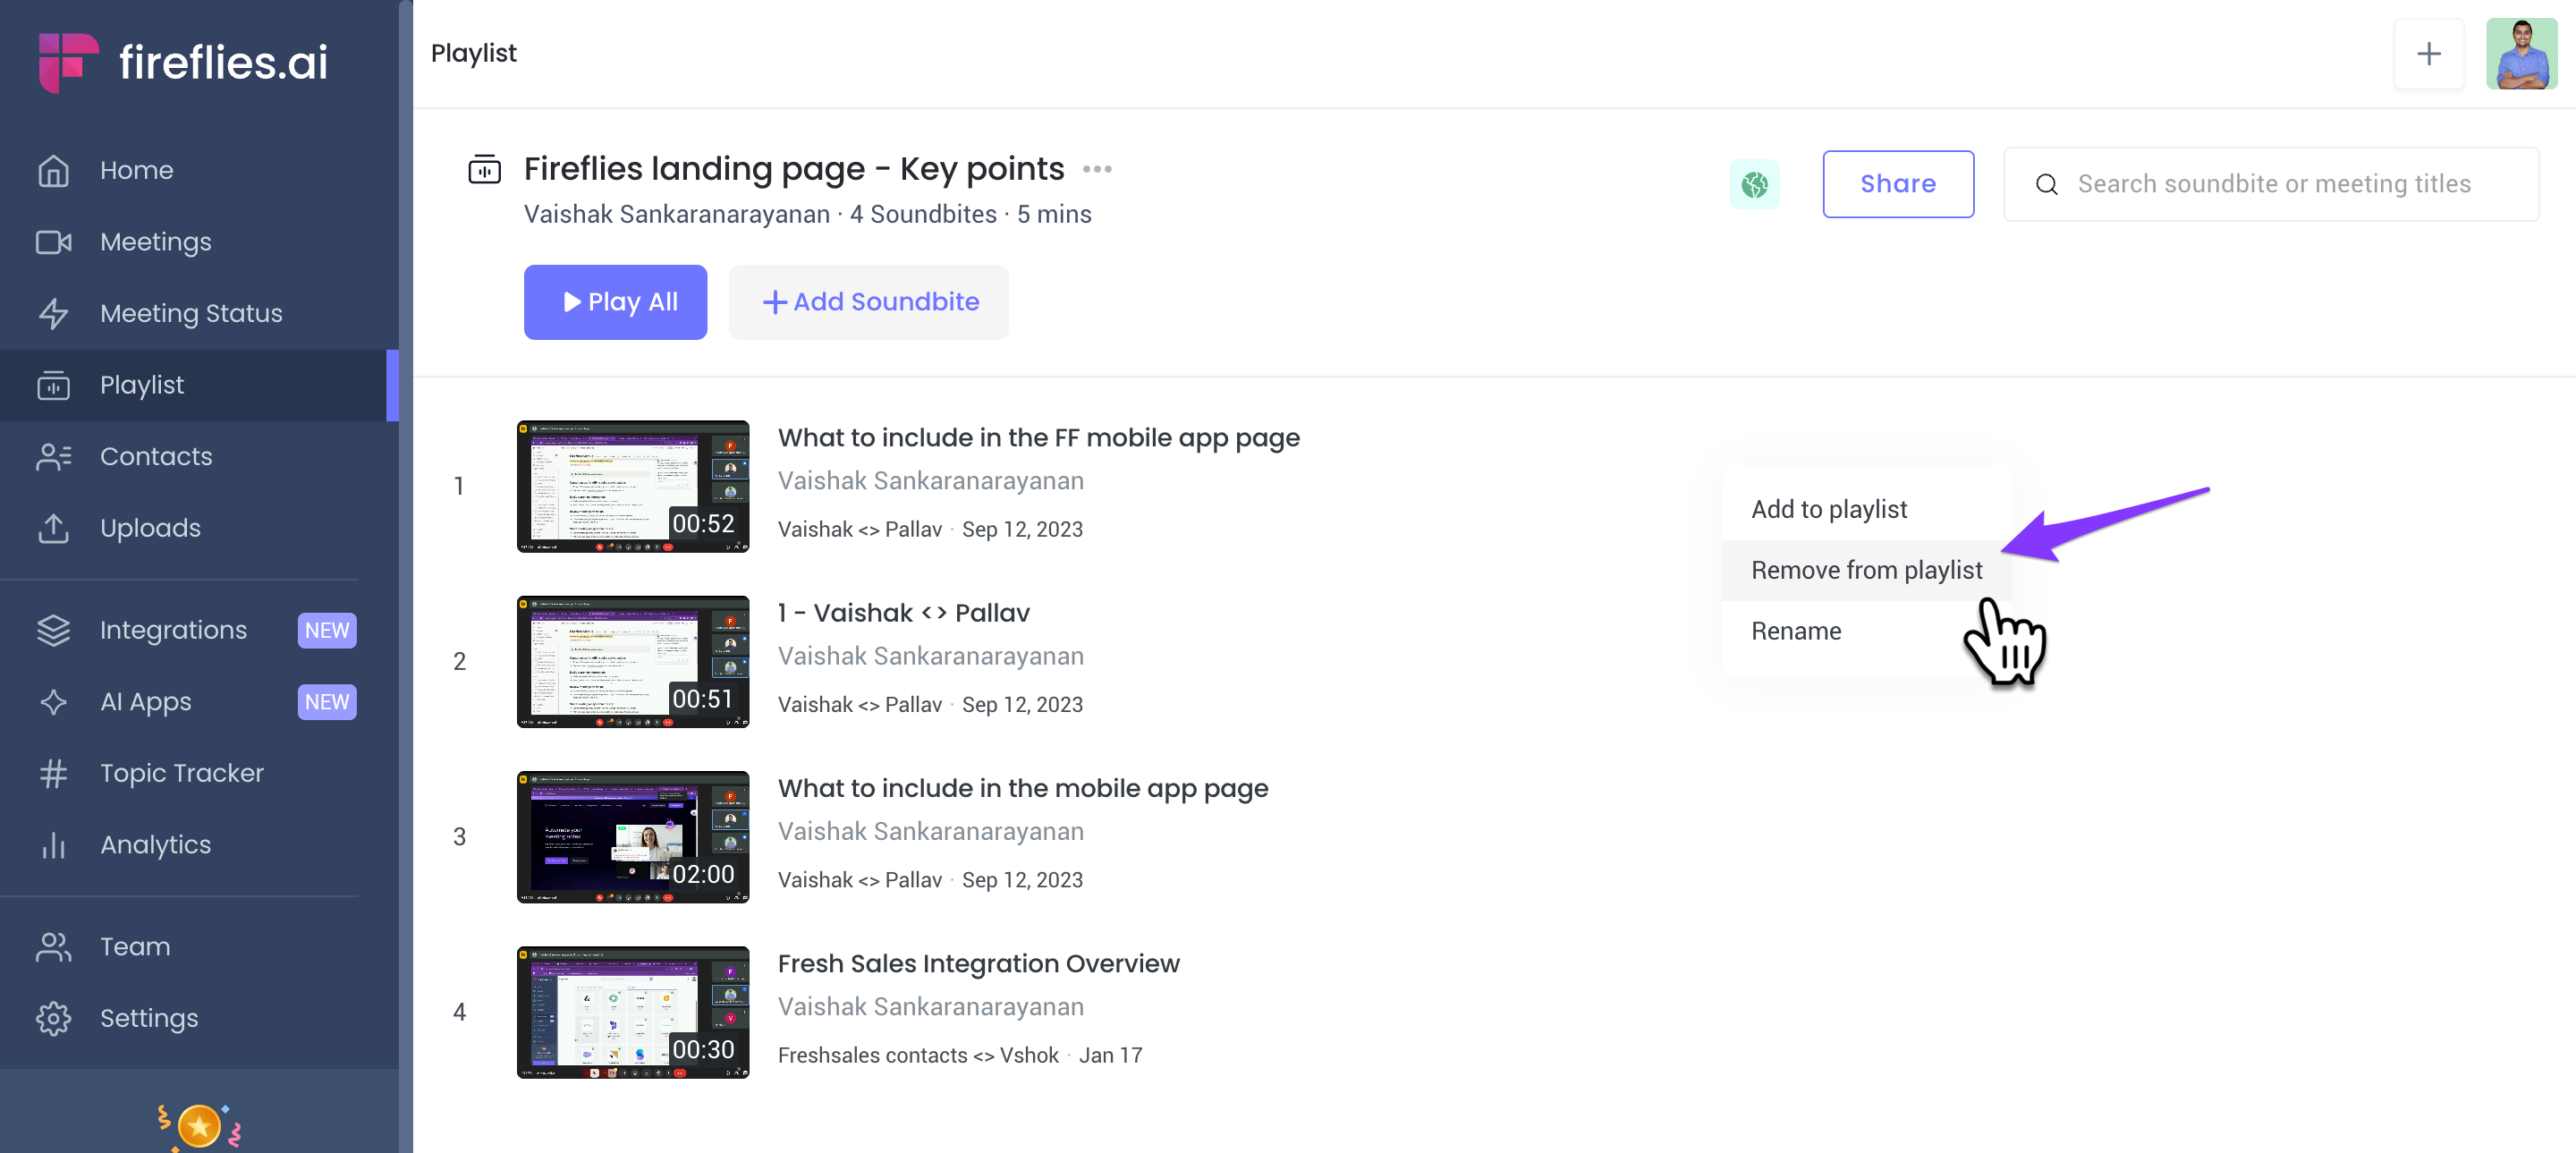Click the Play All button
The height and width of the screenshot is (1153, 2576).
615,302
